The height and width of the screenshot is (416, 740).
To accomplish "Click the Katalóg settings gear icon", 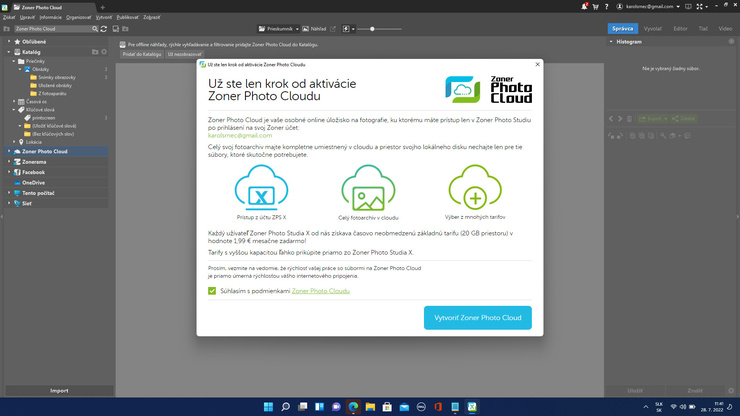I will pyautogui.click(x=104, y=52).
